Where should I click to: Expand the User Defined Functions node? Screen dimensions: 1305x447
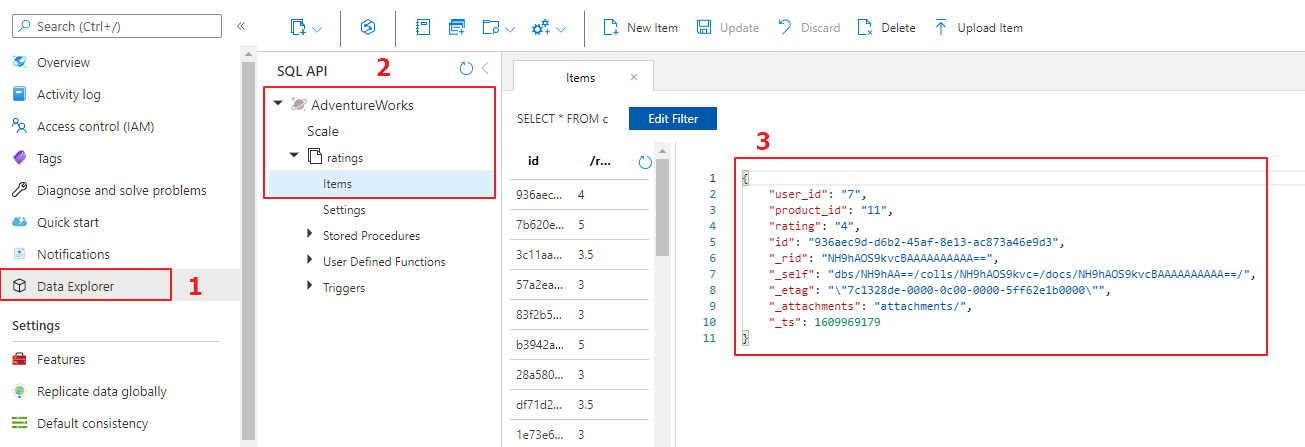(x=309, y=262)
